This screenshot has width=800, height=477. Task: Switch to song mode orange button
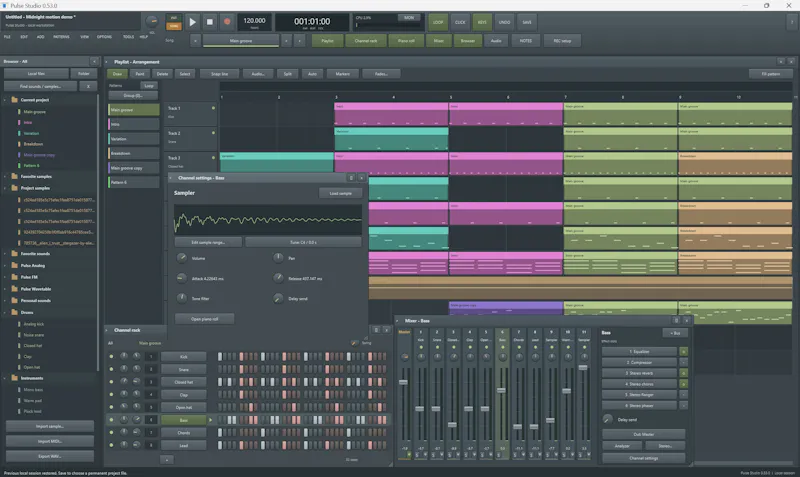[174, 26]
